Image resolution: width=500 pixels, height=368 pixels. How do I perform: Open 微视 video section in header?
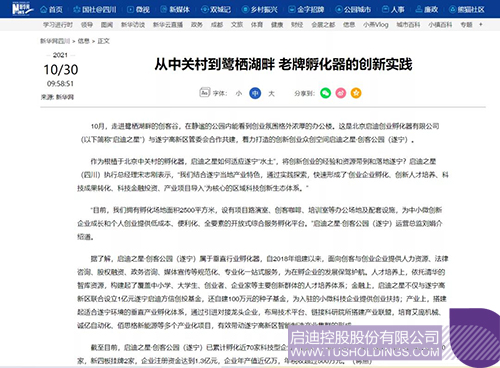pos(139,9)
